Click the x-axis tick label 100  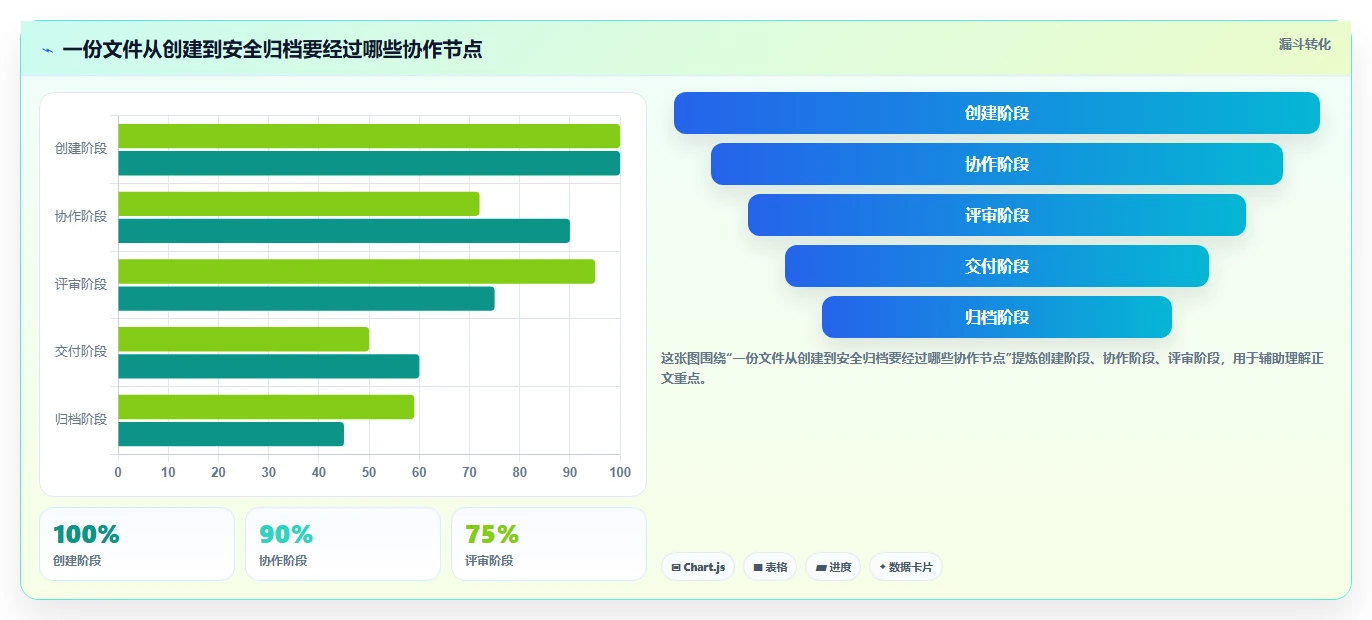pyautogui.click(x=620, y=472)
